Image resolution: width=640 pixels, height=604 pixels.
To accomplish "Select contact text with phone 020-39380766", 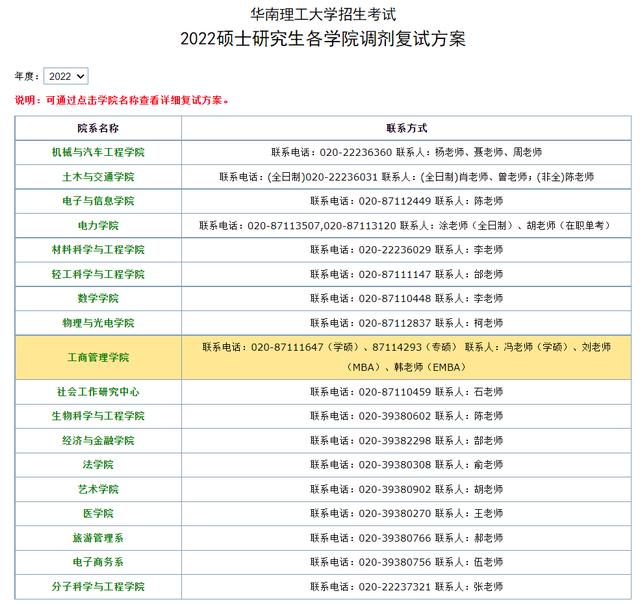I will coord(407,538).
